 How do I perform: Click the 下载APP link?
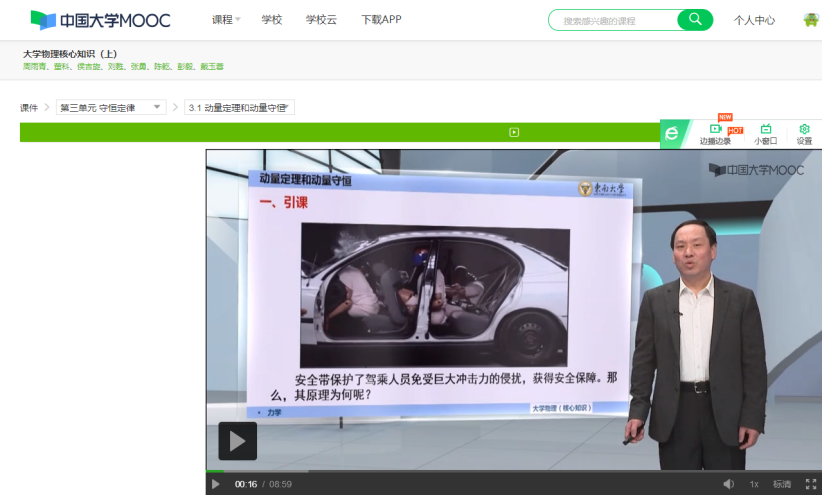[x=381, y=20]
